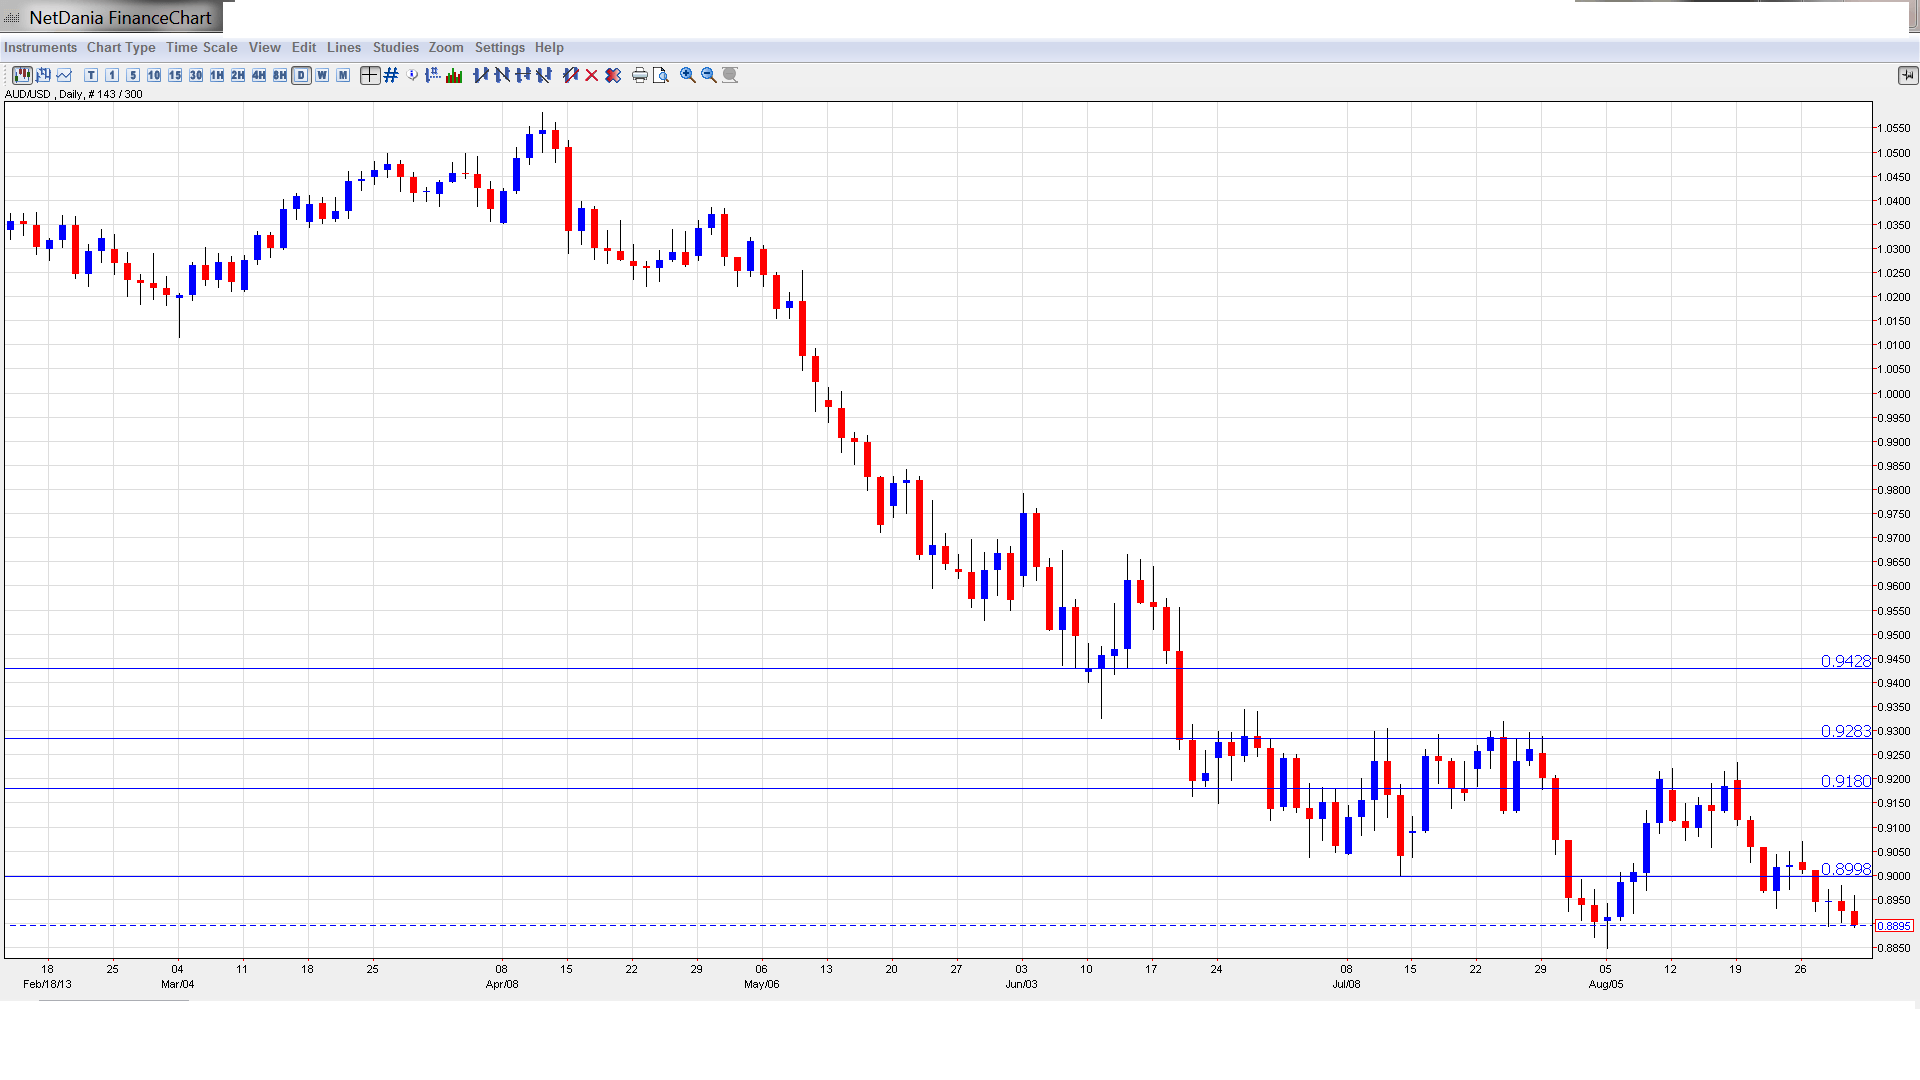The height and width of the screenshot is (1080, 1920).
Task: Delete selected line red X
Action: (x=591, y=75)
